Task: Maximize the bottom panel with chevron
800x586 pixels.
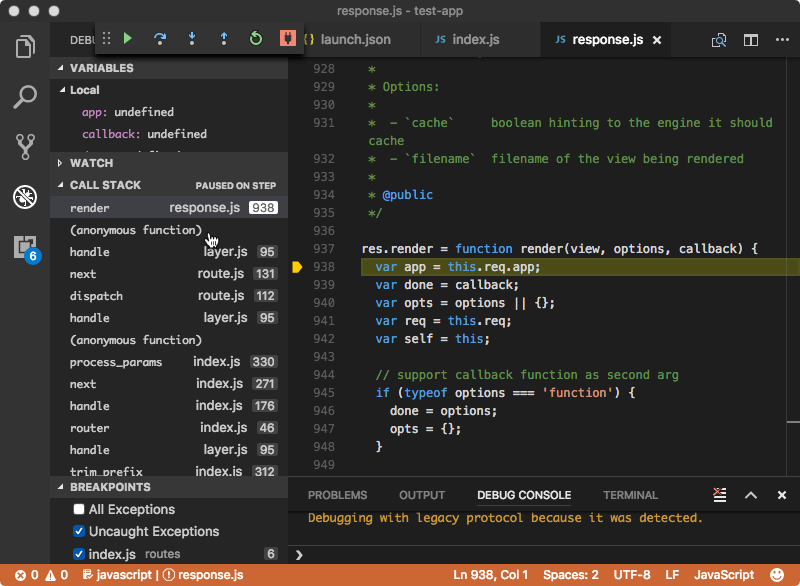Action: (x=751, y=495)
